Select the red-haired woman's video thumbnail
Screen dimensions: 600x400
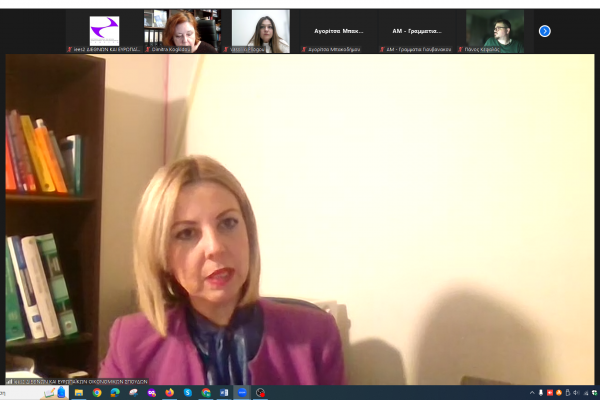(x=183, y=31)
